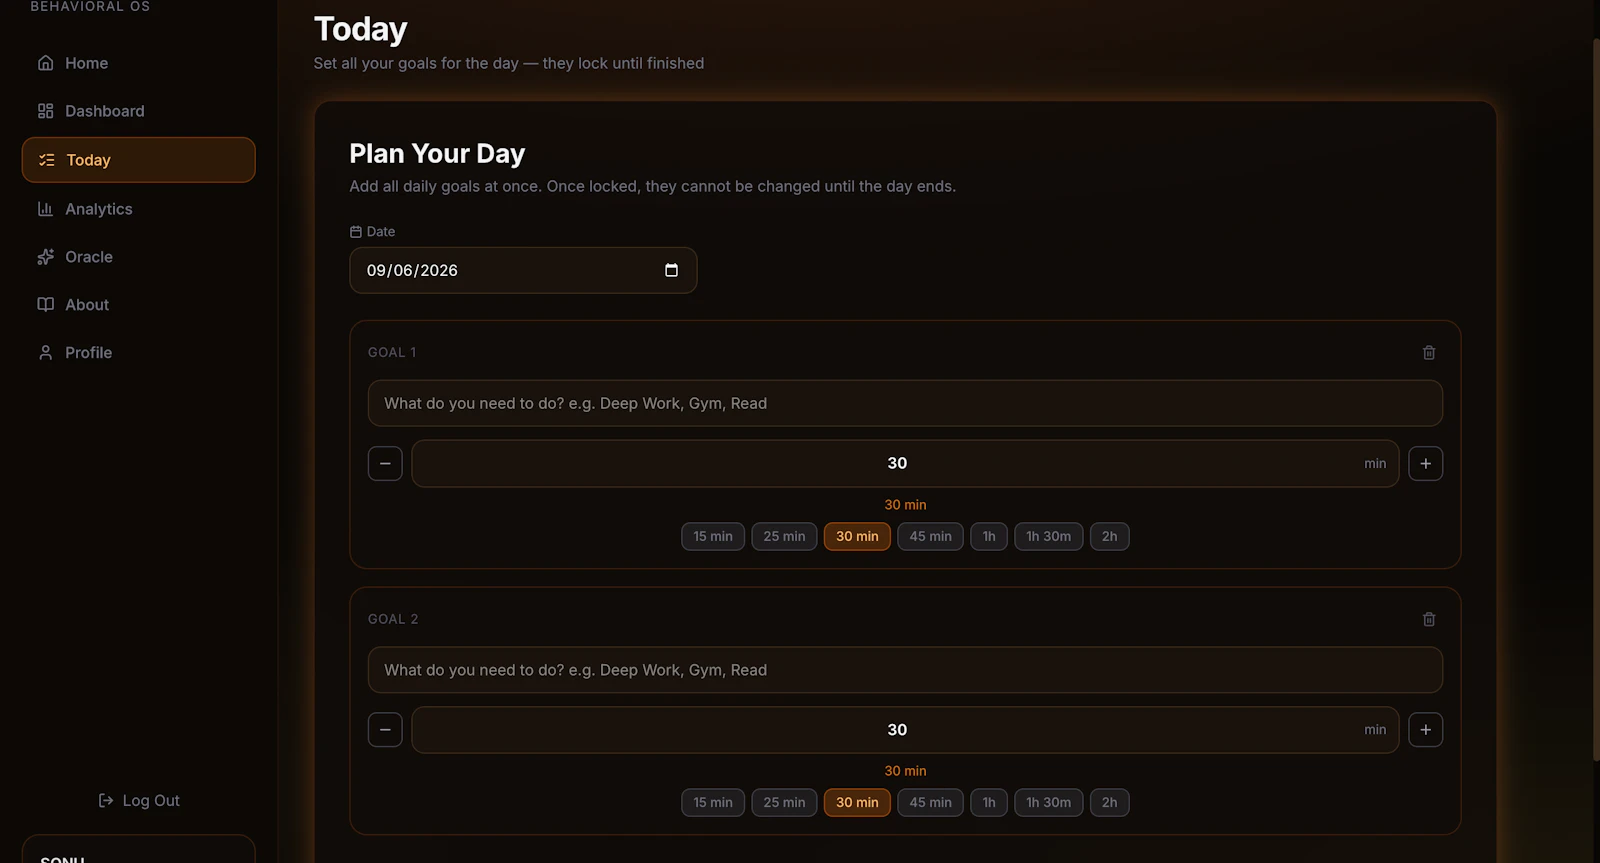This screenshot has height=863, width=1600.
Task: Click the Dashboard grid icon
Action: (x=45, y=111)
